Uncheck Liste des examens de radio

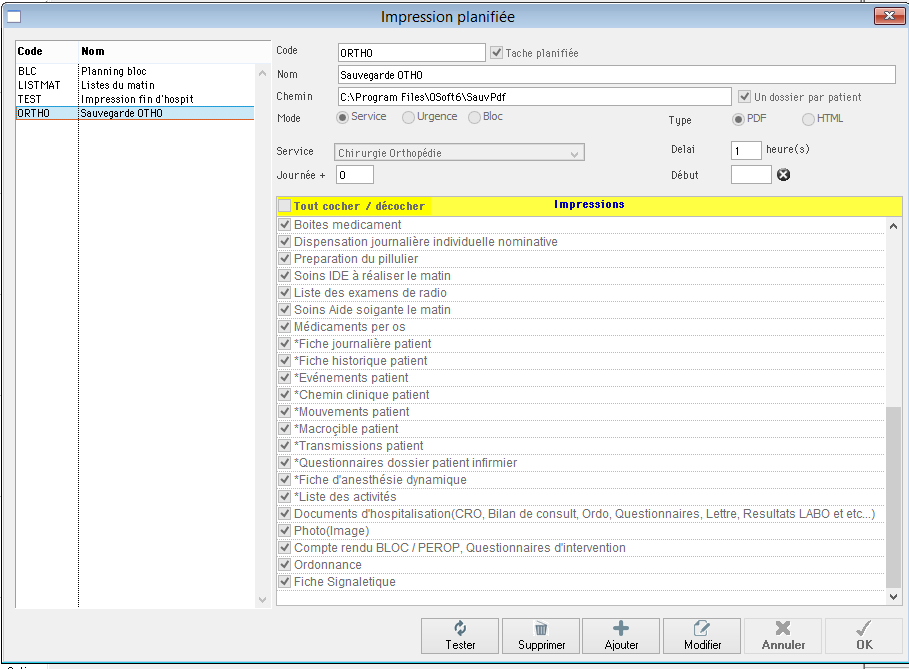(x=285, y=292)
